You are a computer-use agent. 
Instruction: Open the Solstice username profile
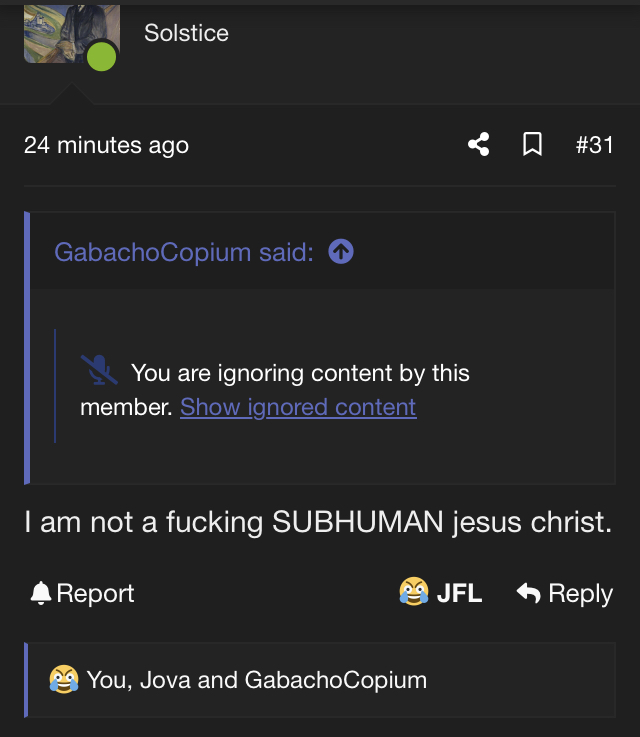[x=186, y=33]
